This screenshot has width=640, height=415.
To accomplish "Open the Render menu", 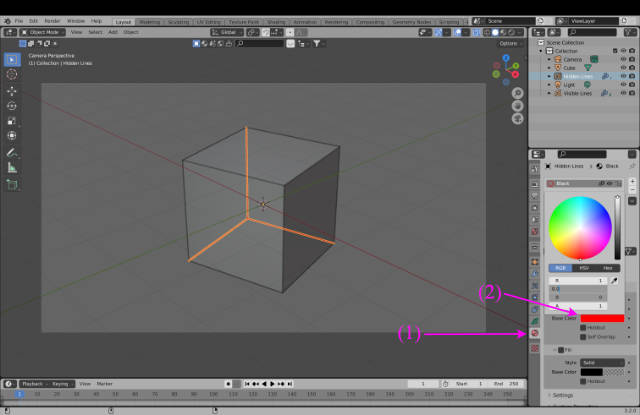I will click(52, 21).
